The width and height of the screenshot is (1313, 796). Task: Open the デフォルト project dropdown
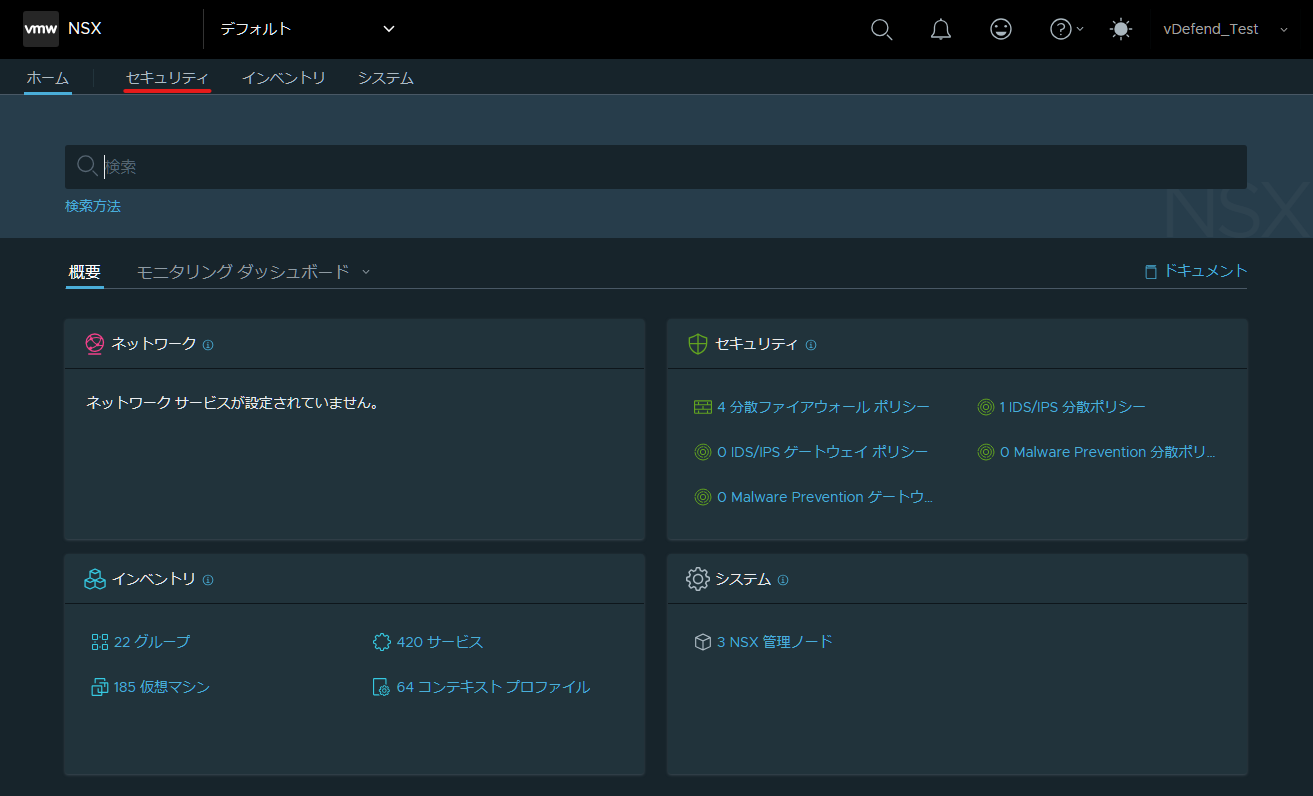[308, 29]
